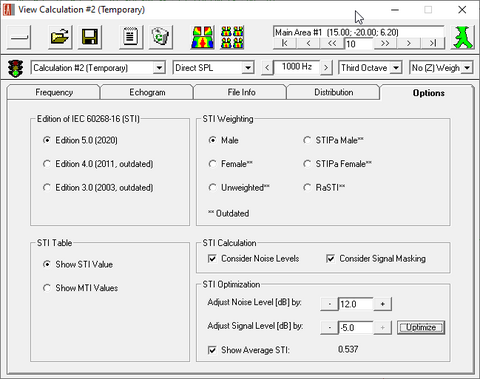Show the four-panel mapping view icon
Viewport: 480px width, 379px height.
click(232, 37)
